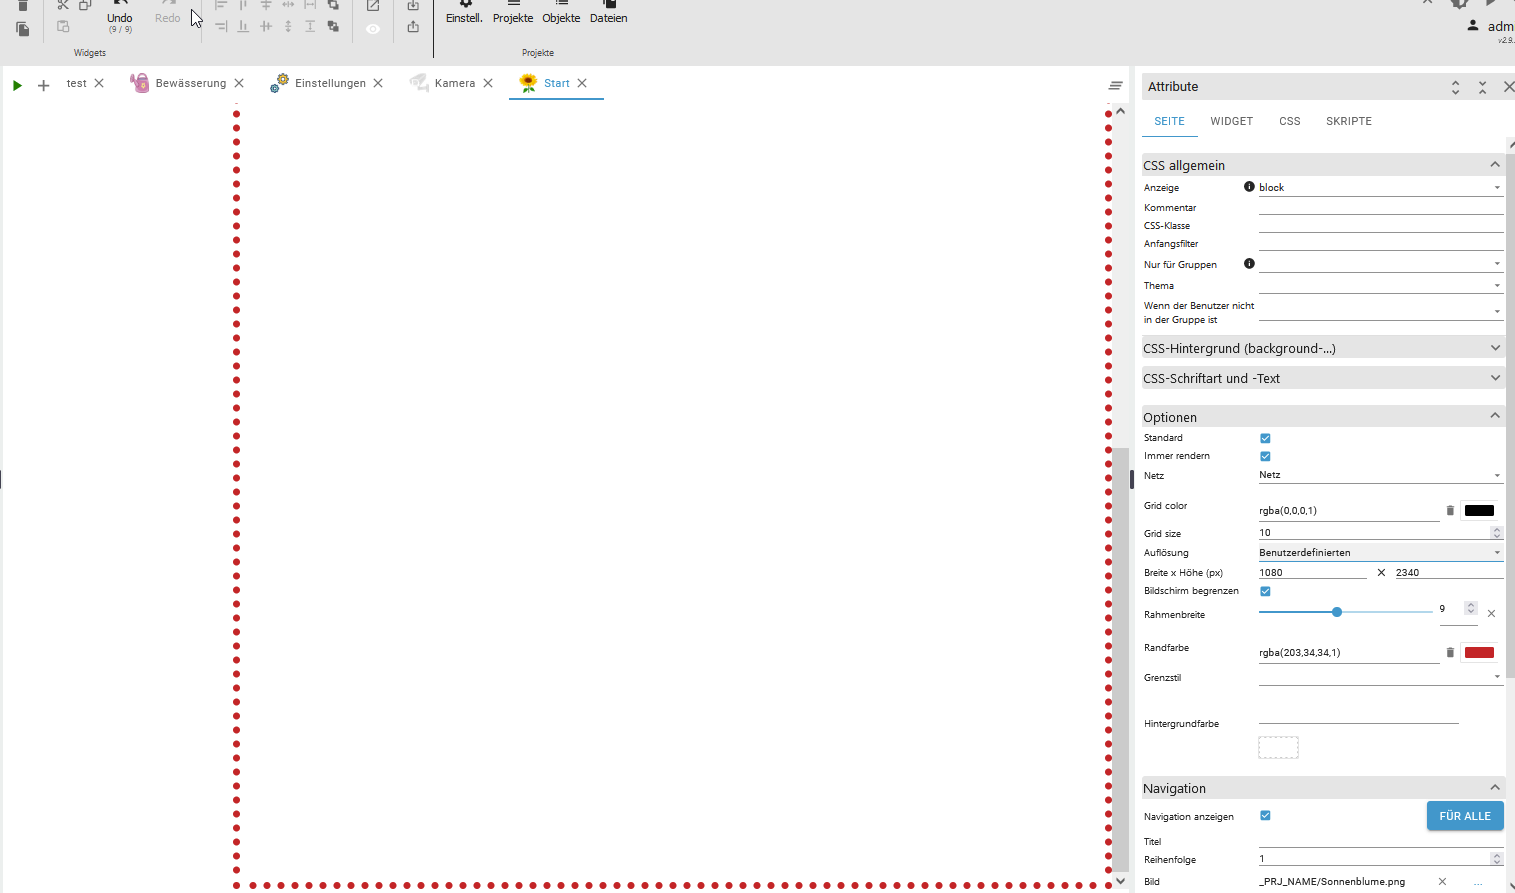The width and height of the screenshot is (1515, 893).
Task: Click the green play/run project icon
Action: [x=17, y=85]
